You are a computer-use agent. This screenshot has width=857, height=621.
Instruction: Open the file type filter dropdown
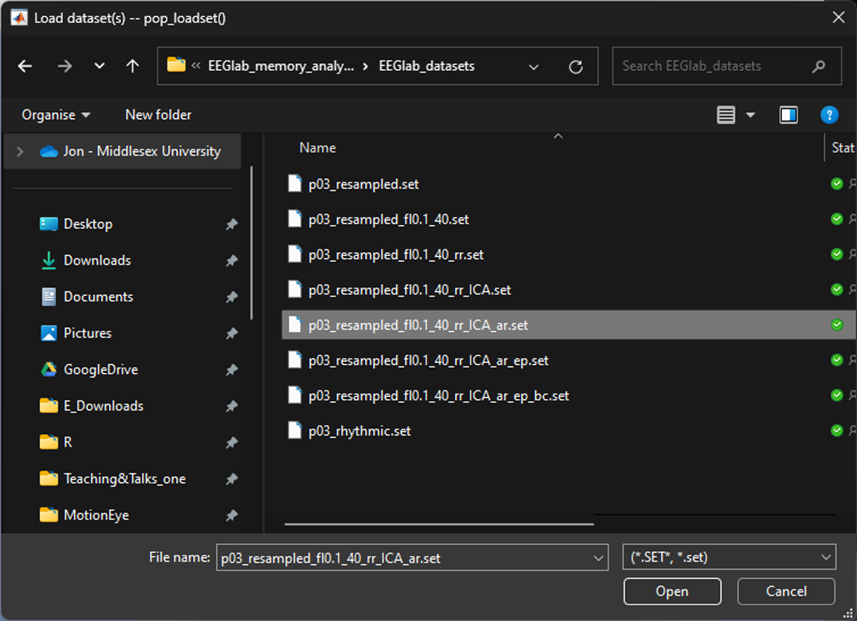[x=728, y=558]
